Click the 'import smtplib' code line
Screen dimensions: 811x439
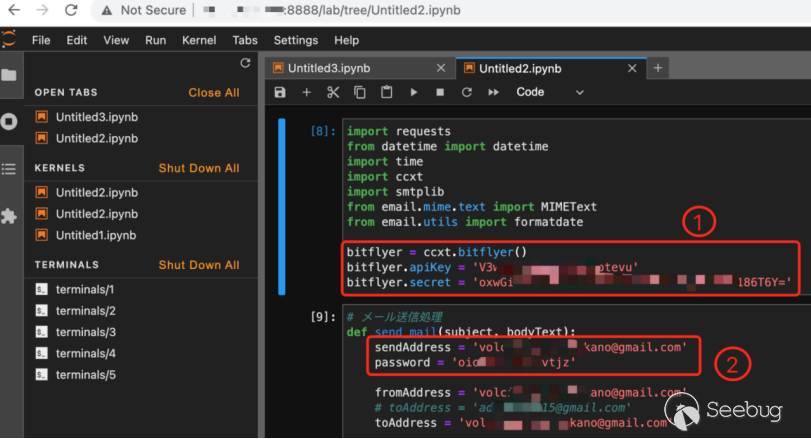[x=395, y=192]
